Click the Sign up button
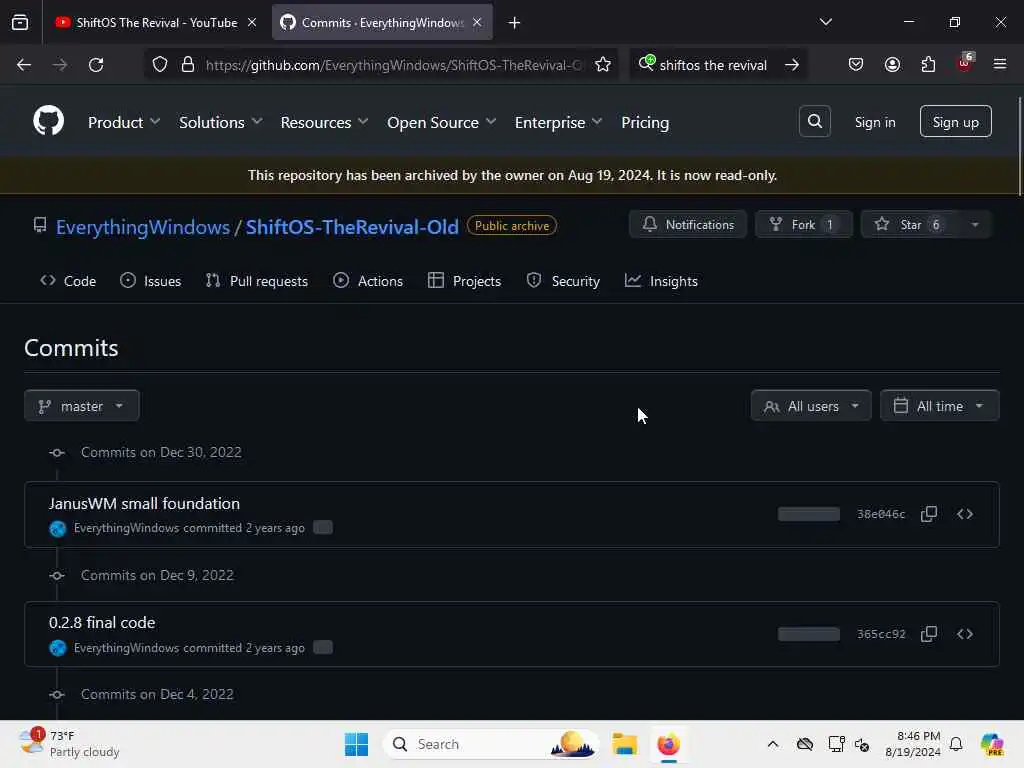 point(955,121)
